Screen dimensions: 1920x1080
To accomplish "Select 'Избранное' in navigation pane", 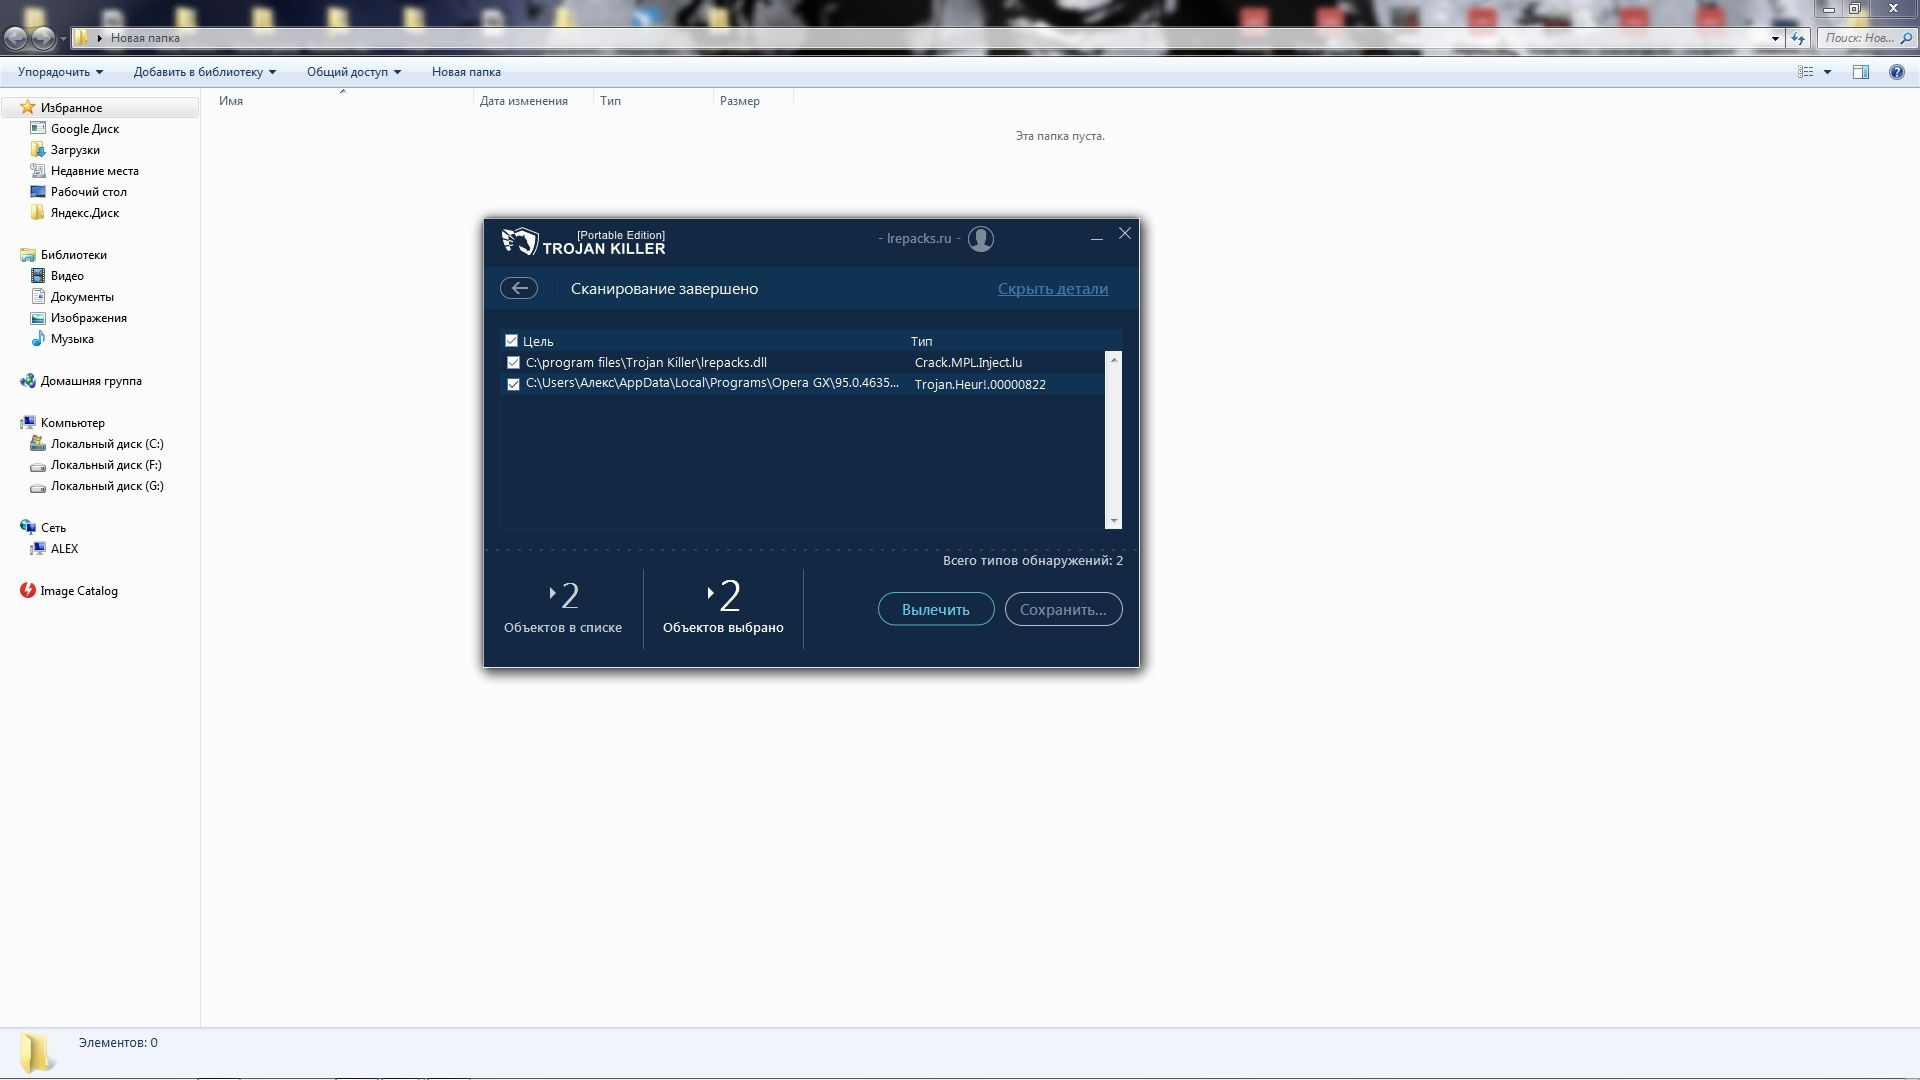I will [x=71, y=108].
